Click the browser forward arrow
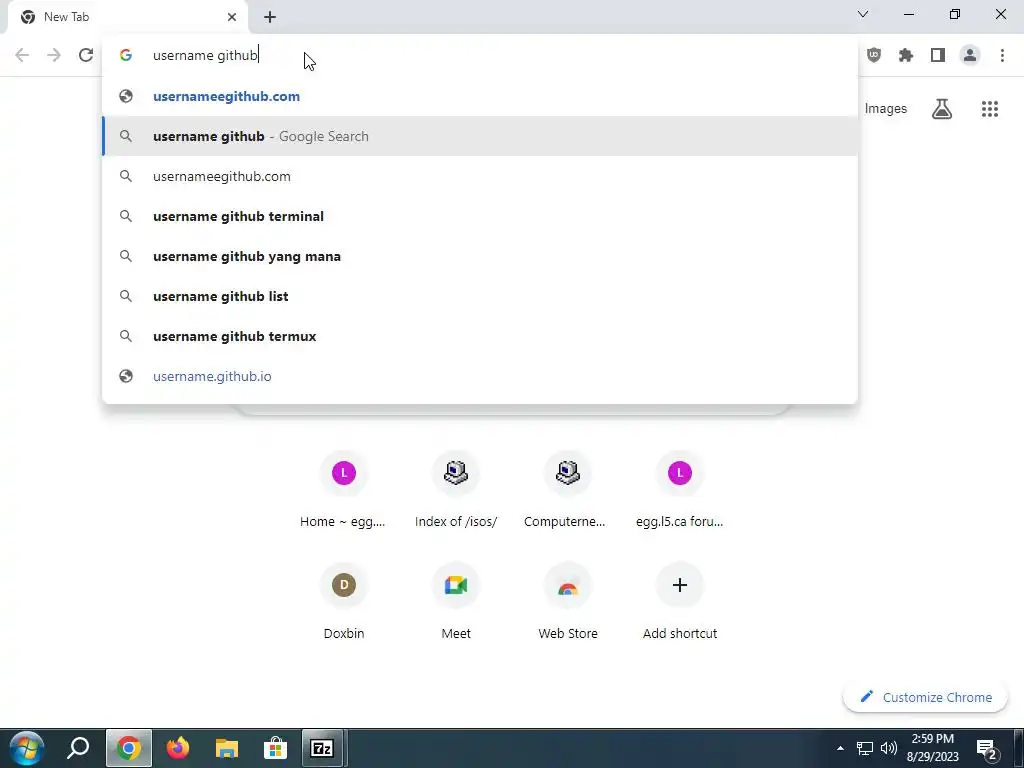Image resolution: width=1024 pixels, height=768 pixels. coord(54,56)
